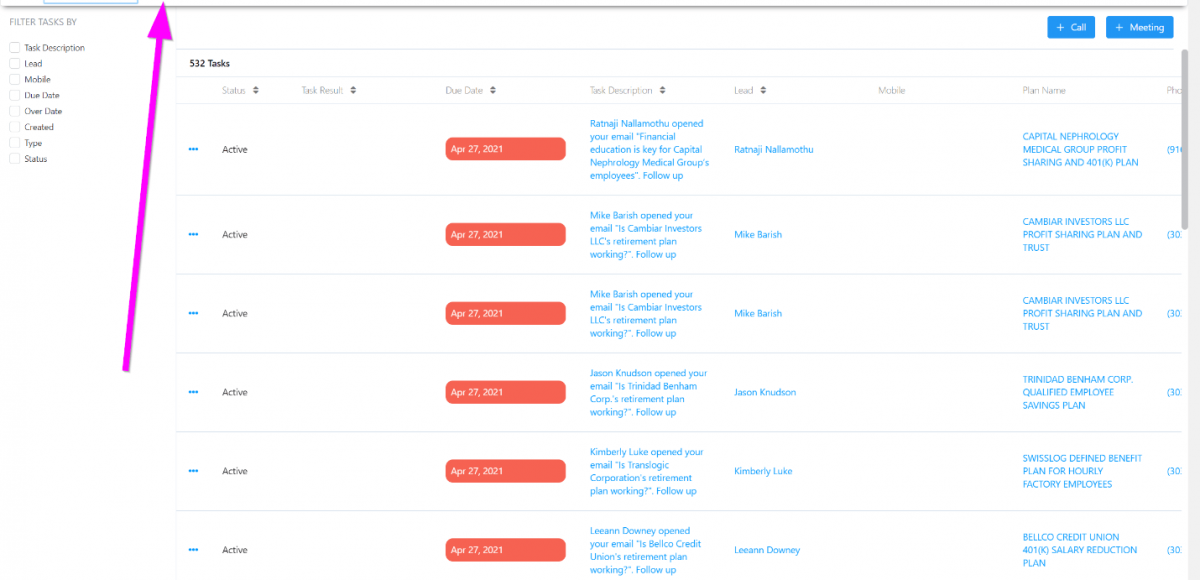
Task: Toggle the Status filter checkbox
Action: (x=15, y=159)
